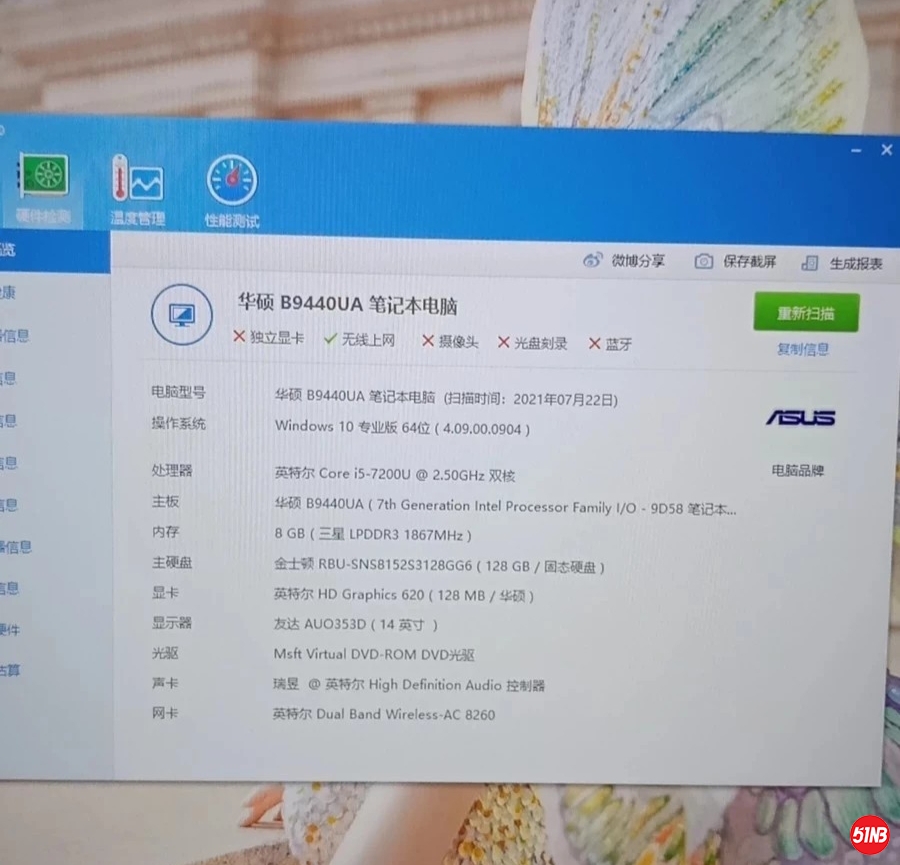This screenshot has height=865, width=900.
Task: Minimize the hardware info window
Action: point(856,150)
